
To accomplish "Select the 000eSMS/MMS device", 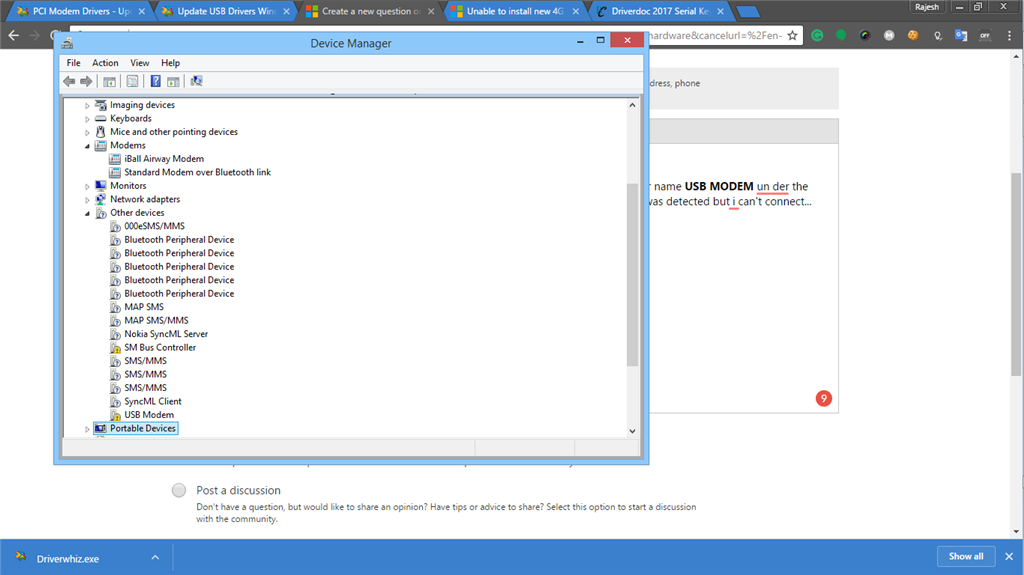I will (x=154, y=226).
